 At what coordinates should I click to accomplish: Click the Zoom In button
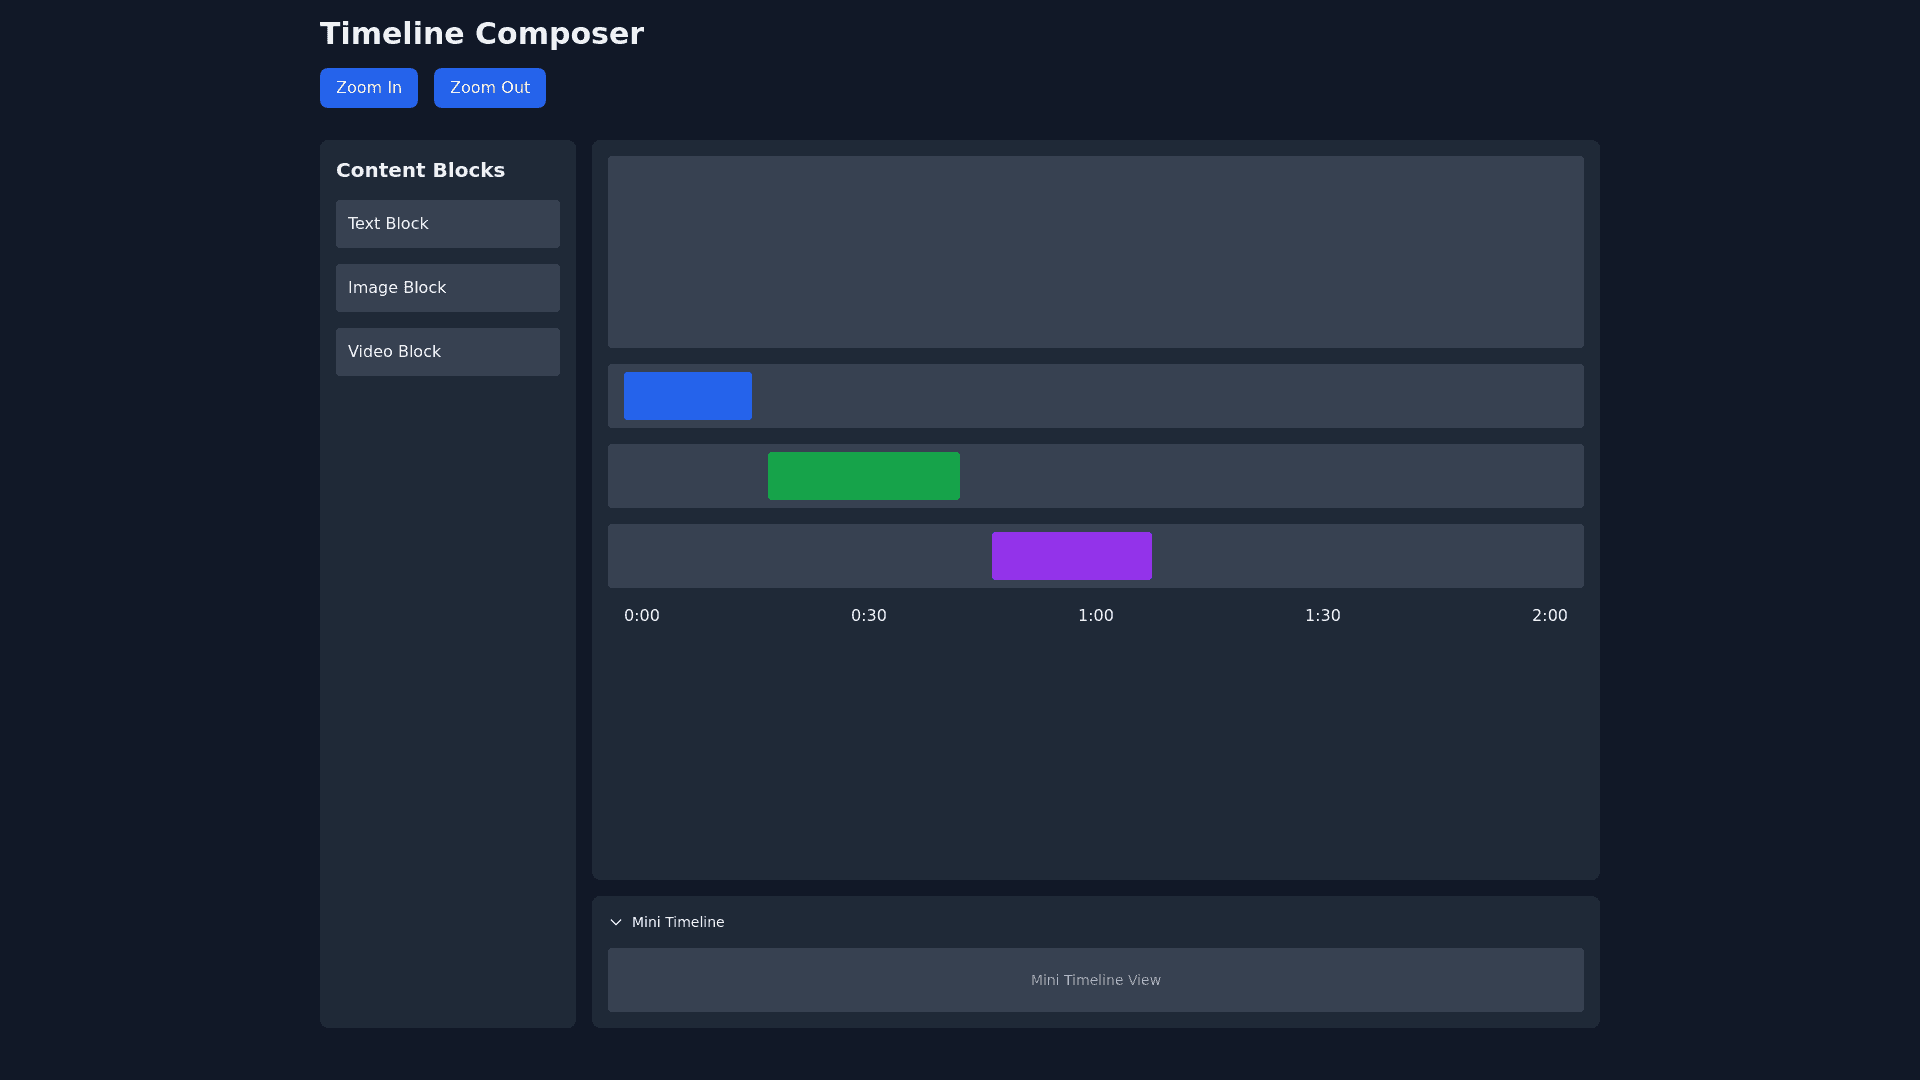click(368, 88)
